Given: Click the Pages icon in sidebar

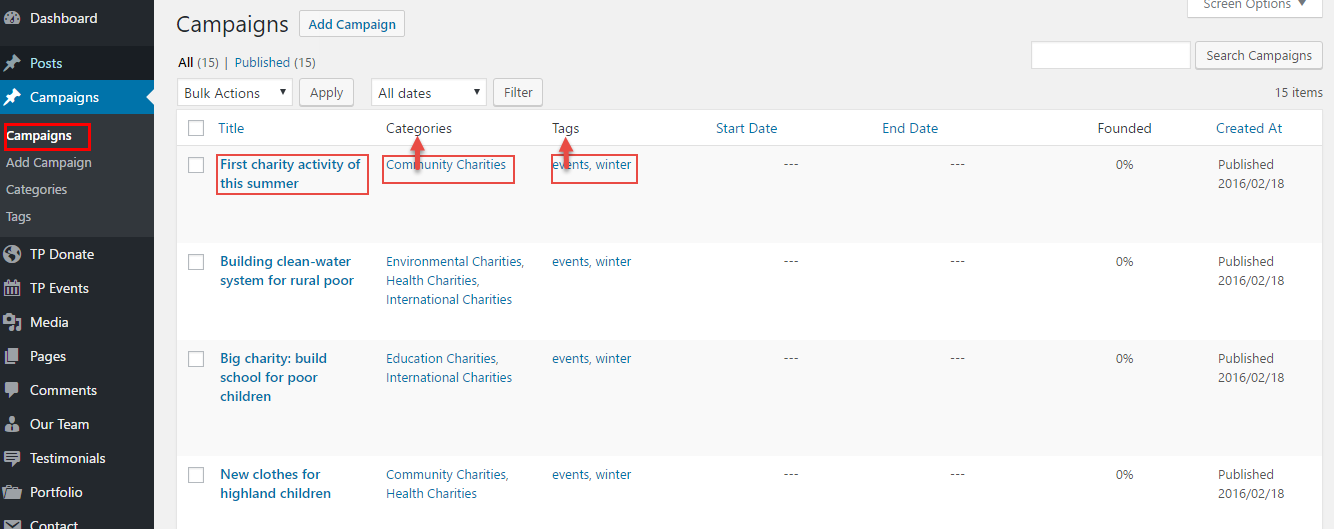Looking at the screenshot, I should coord(12,356).
